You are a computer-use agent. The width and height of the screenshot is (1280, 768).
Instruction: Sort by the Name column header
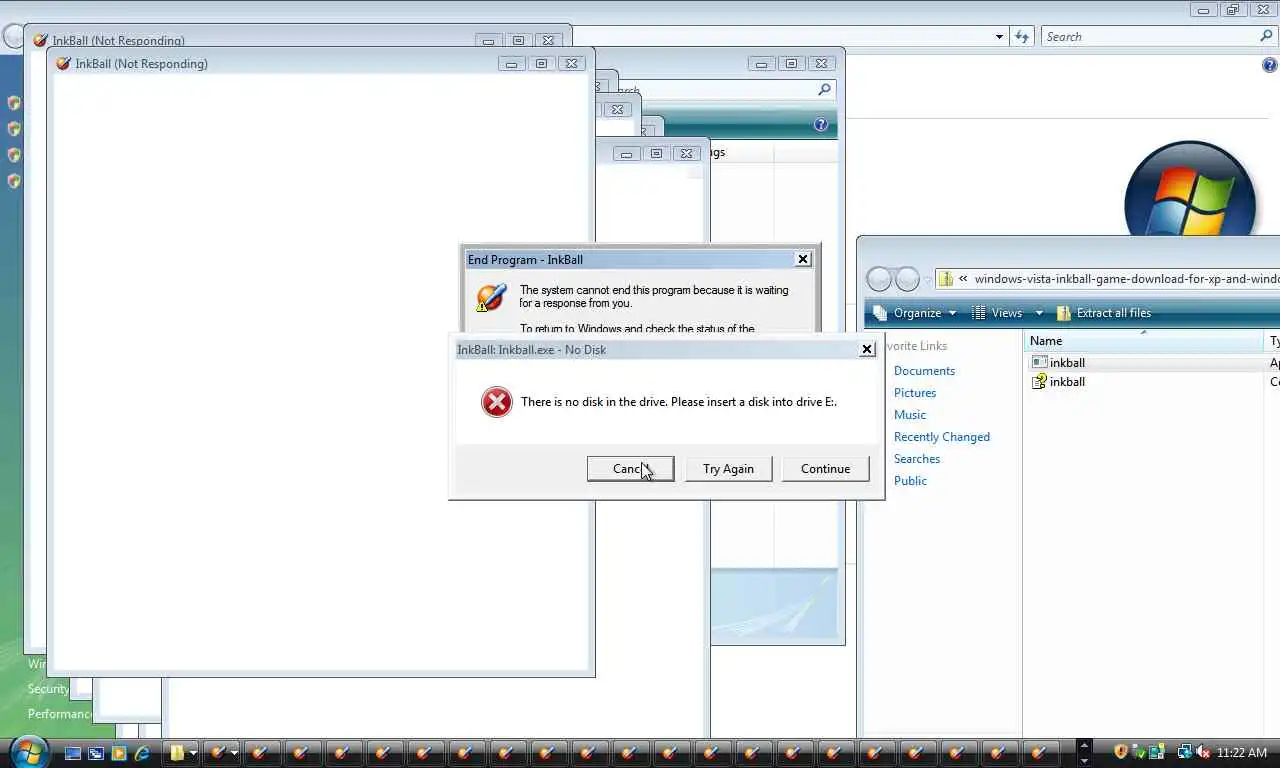coord(1145,341)
